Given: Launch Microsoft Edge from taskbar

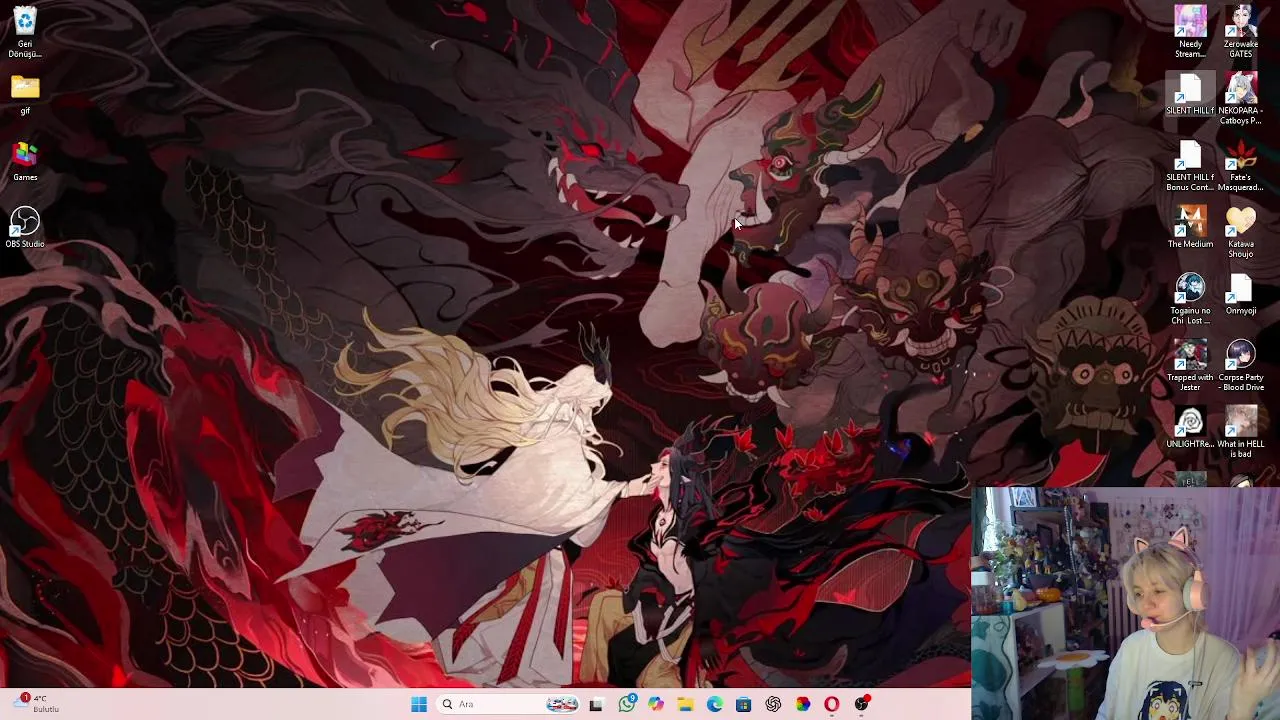Looking at the screenshot, I should [x=715, y=704].
